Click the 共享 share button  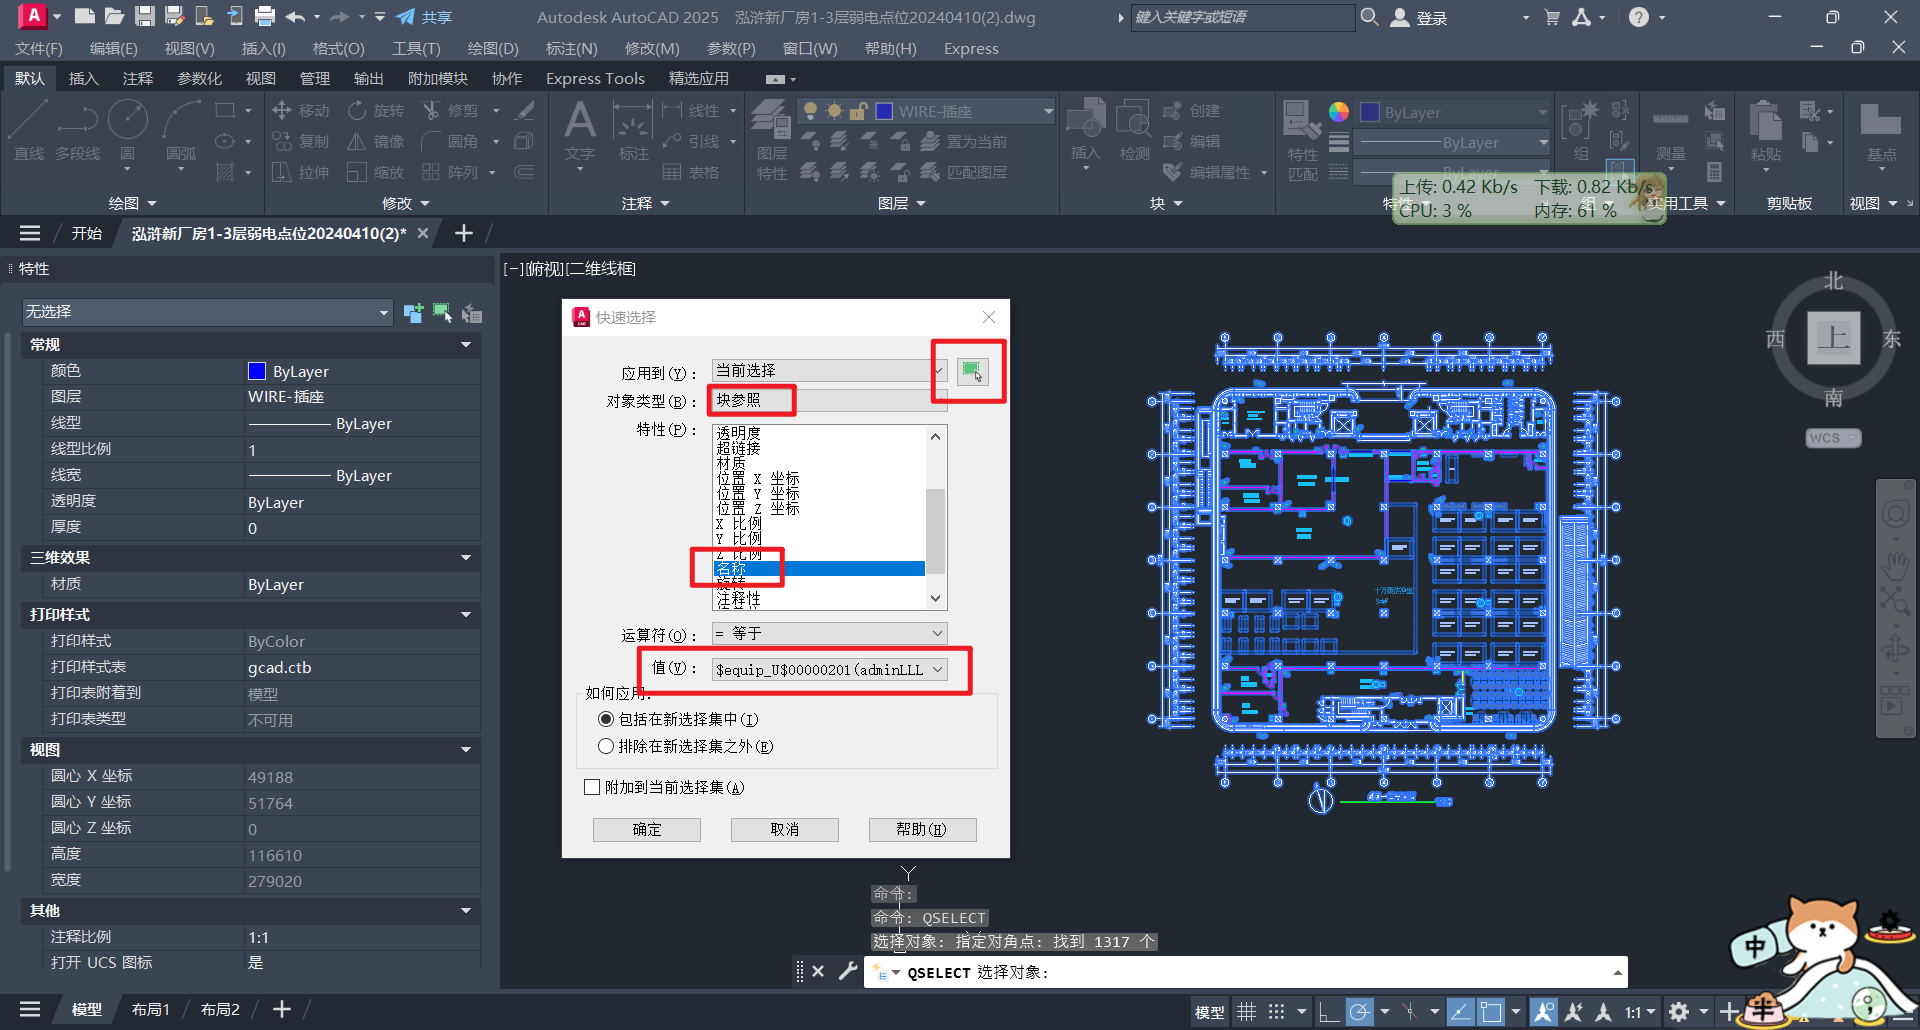(x=424, y=17)
